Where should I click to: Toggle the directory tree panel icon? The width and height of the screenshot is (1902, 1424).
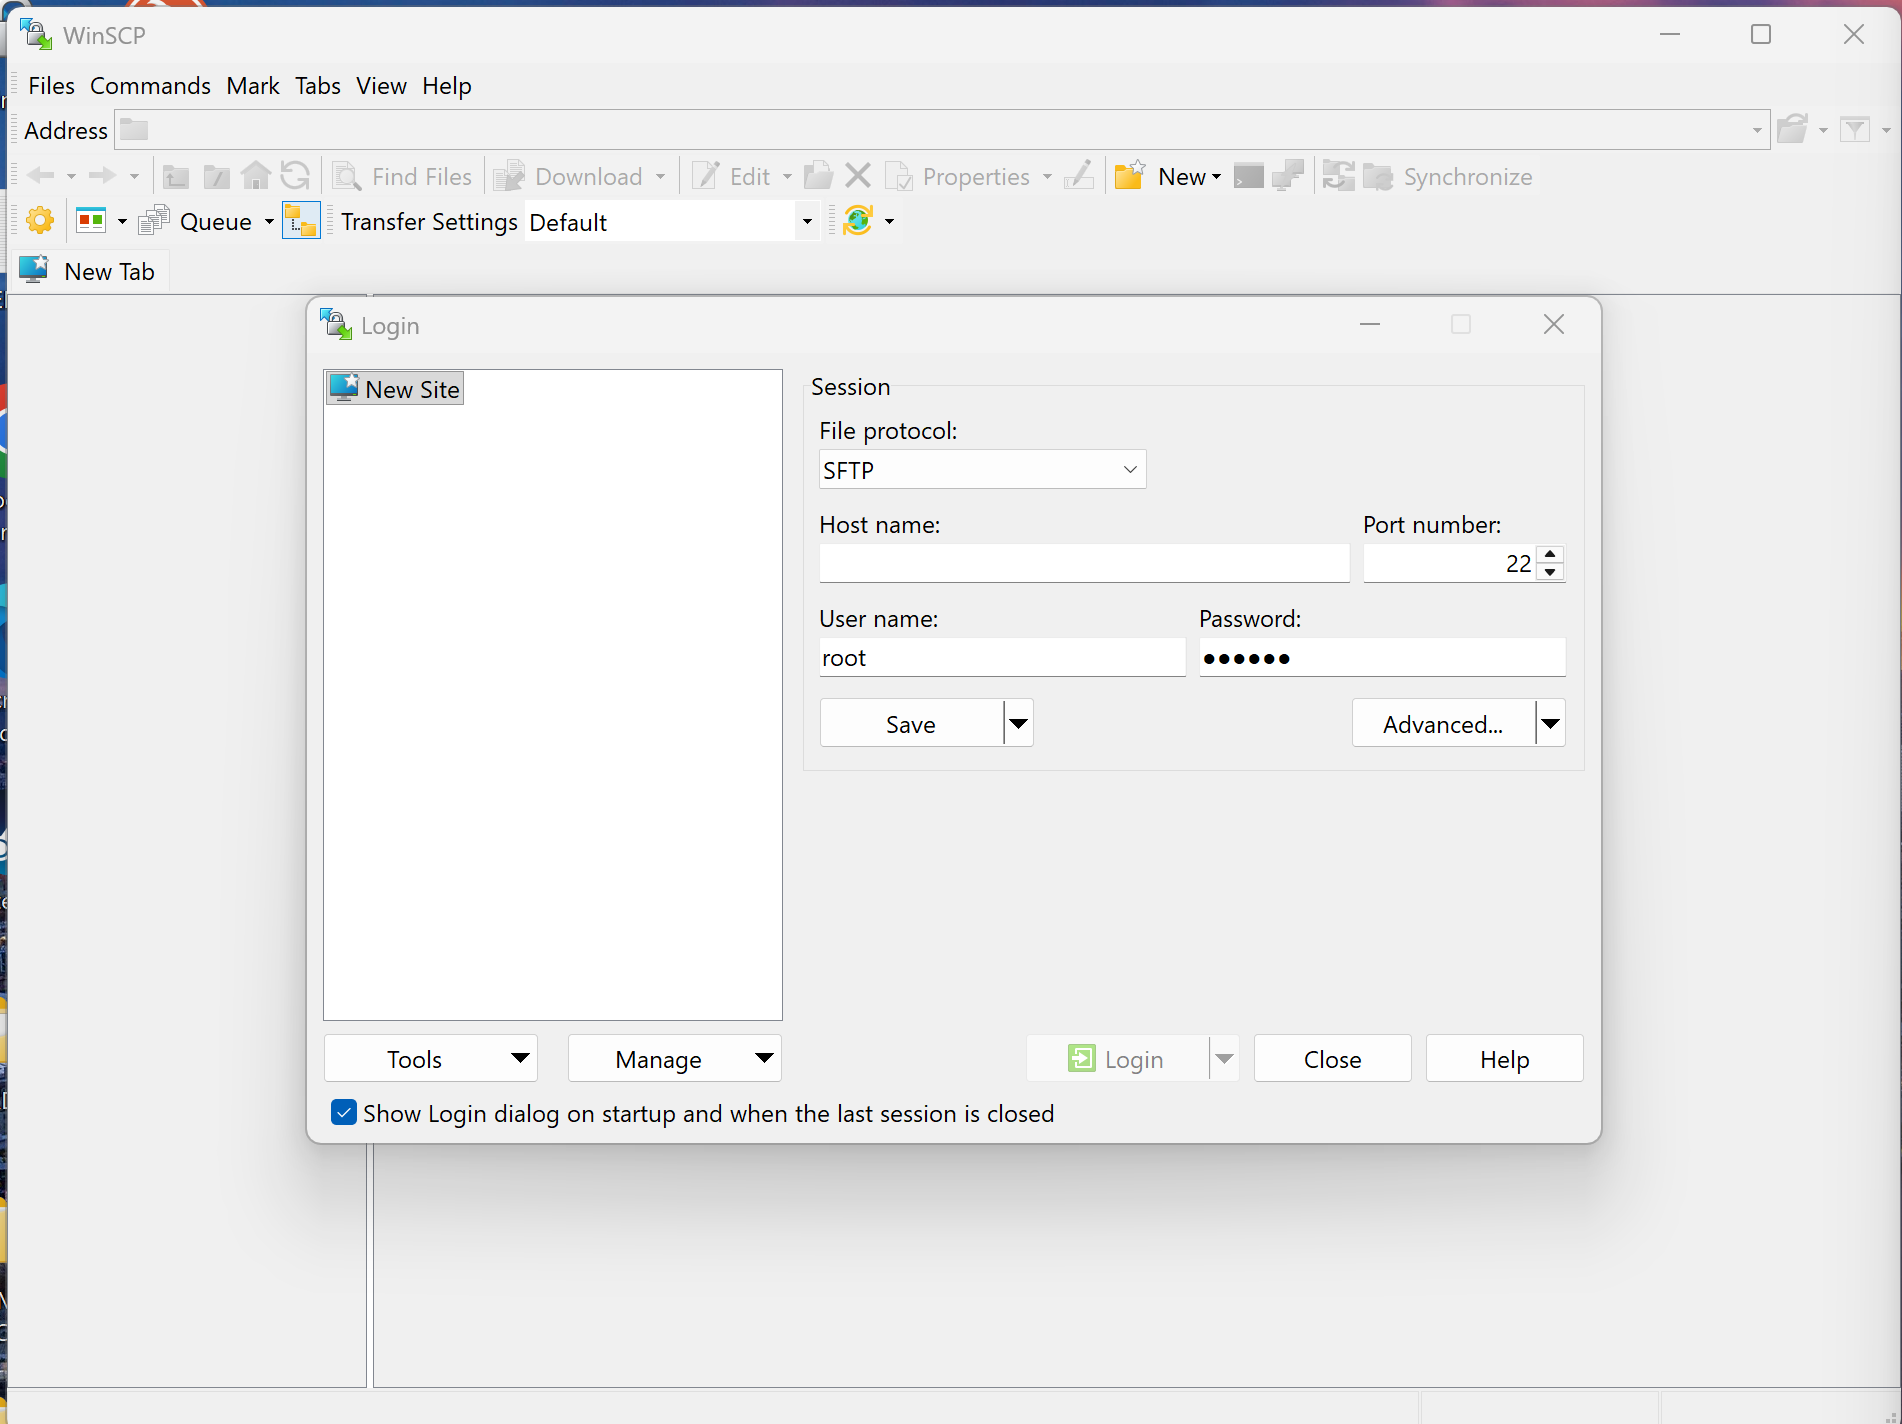point(301,220)
